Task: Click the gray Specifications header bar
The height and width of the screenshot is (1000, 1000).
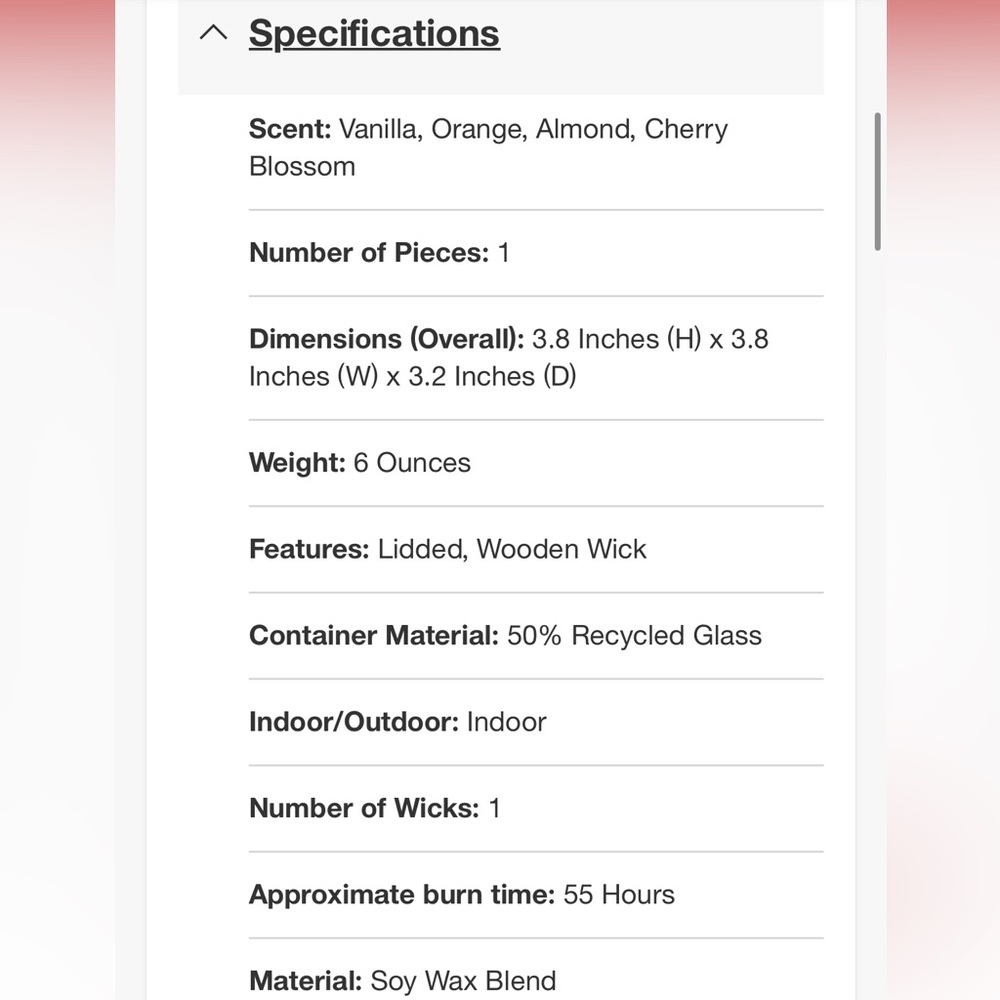Action: (x=501, y=47)
